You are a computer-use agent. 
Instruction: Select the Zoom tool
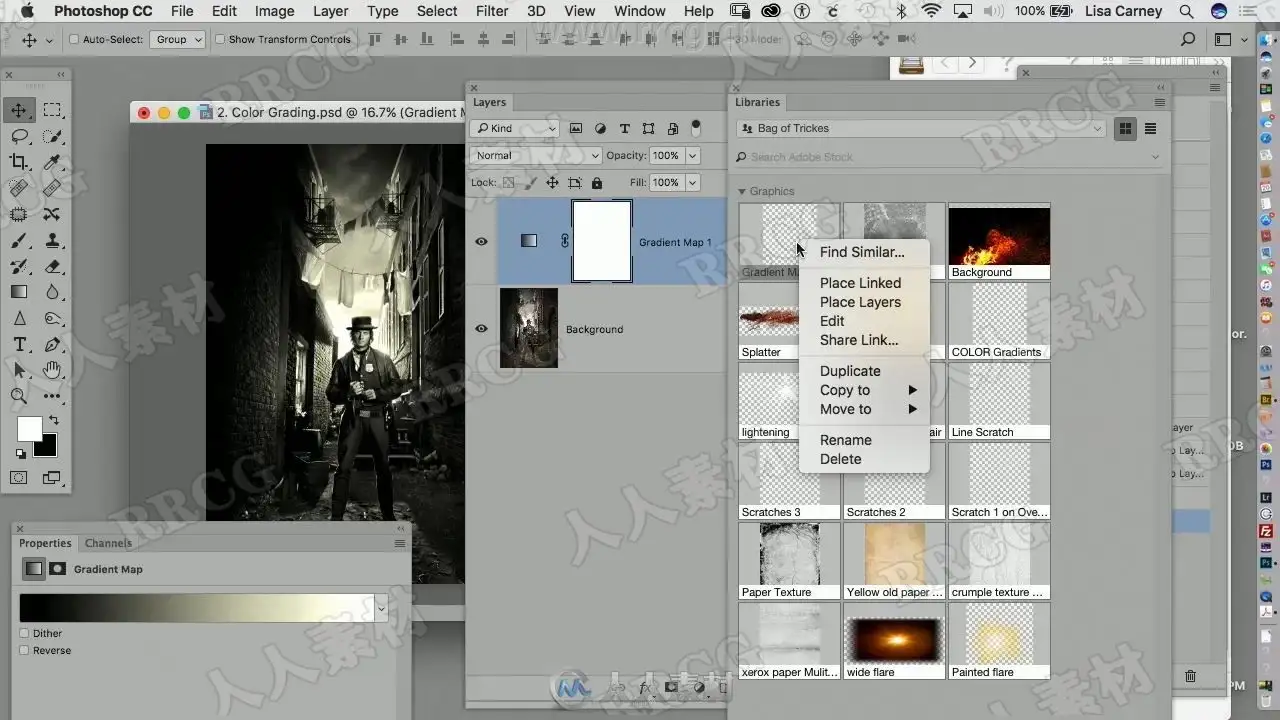19,396
